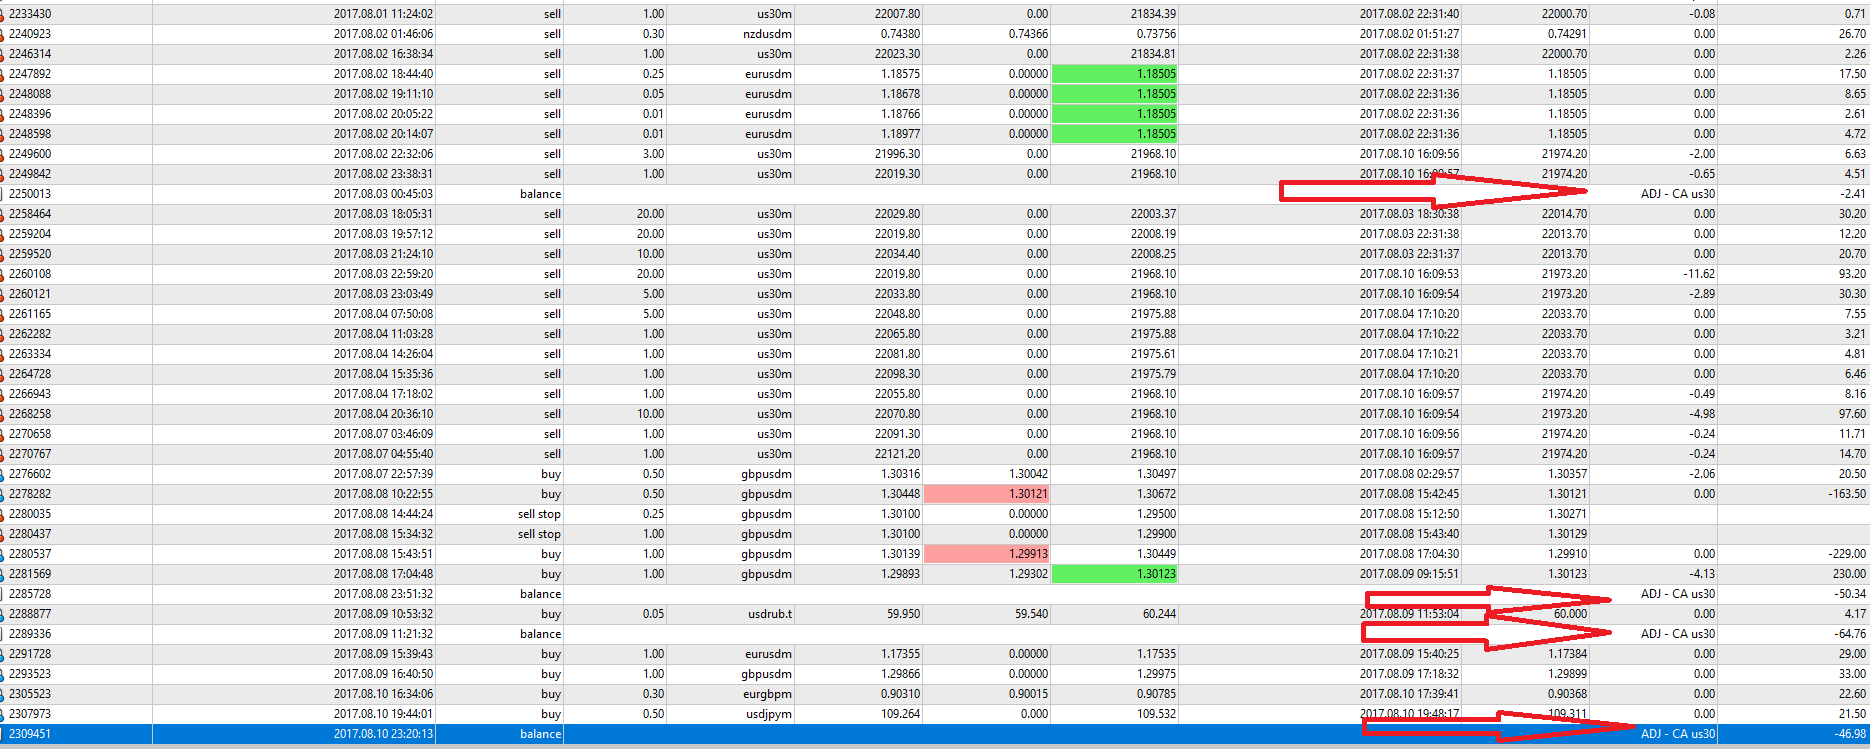1870x749 pixels.
Task: Click balance adjustment amount -46.98
Action: pos(1850,734)
